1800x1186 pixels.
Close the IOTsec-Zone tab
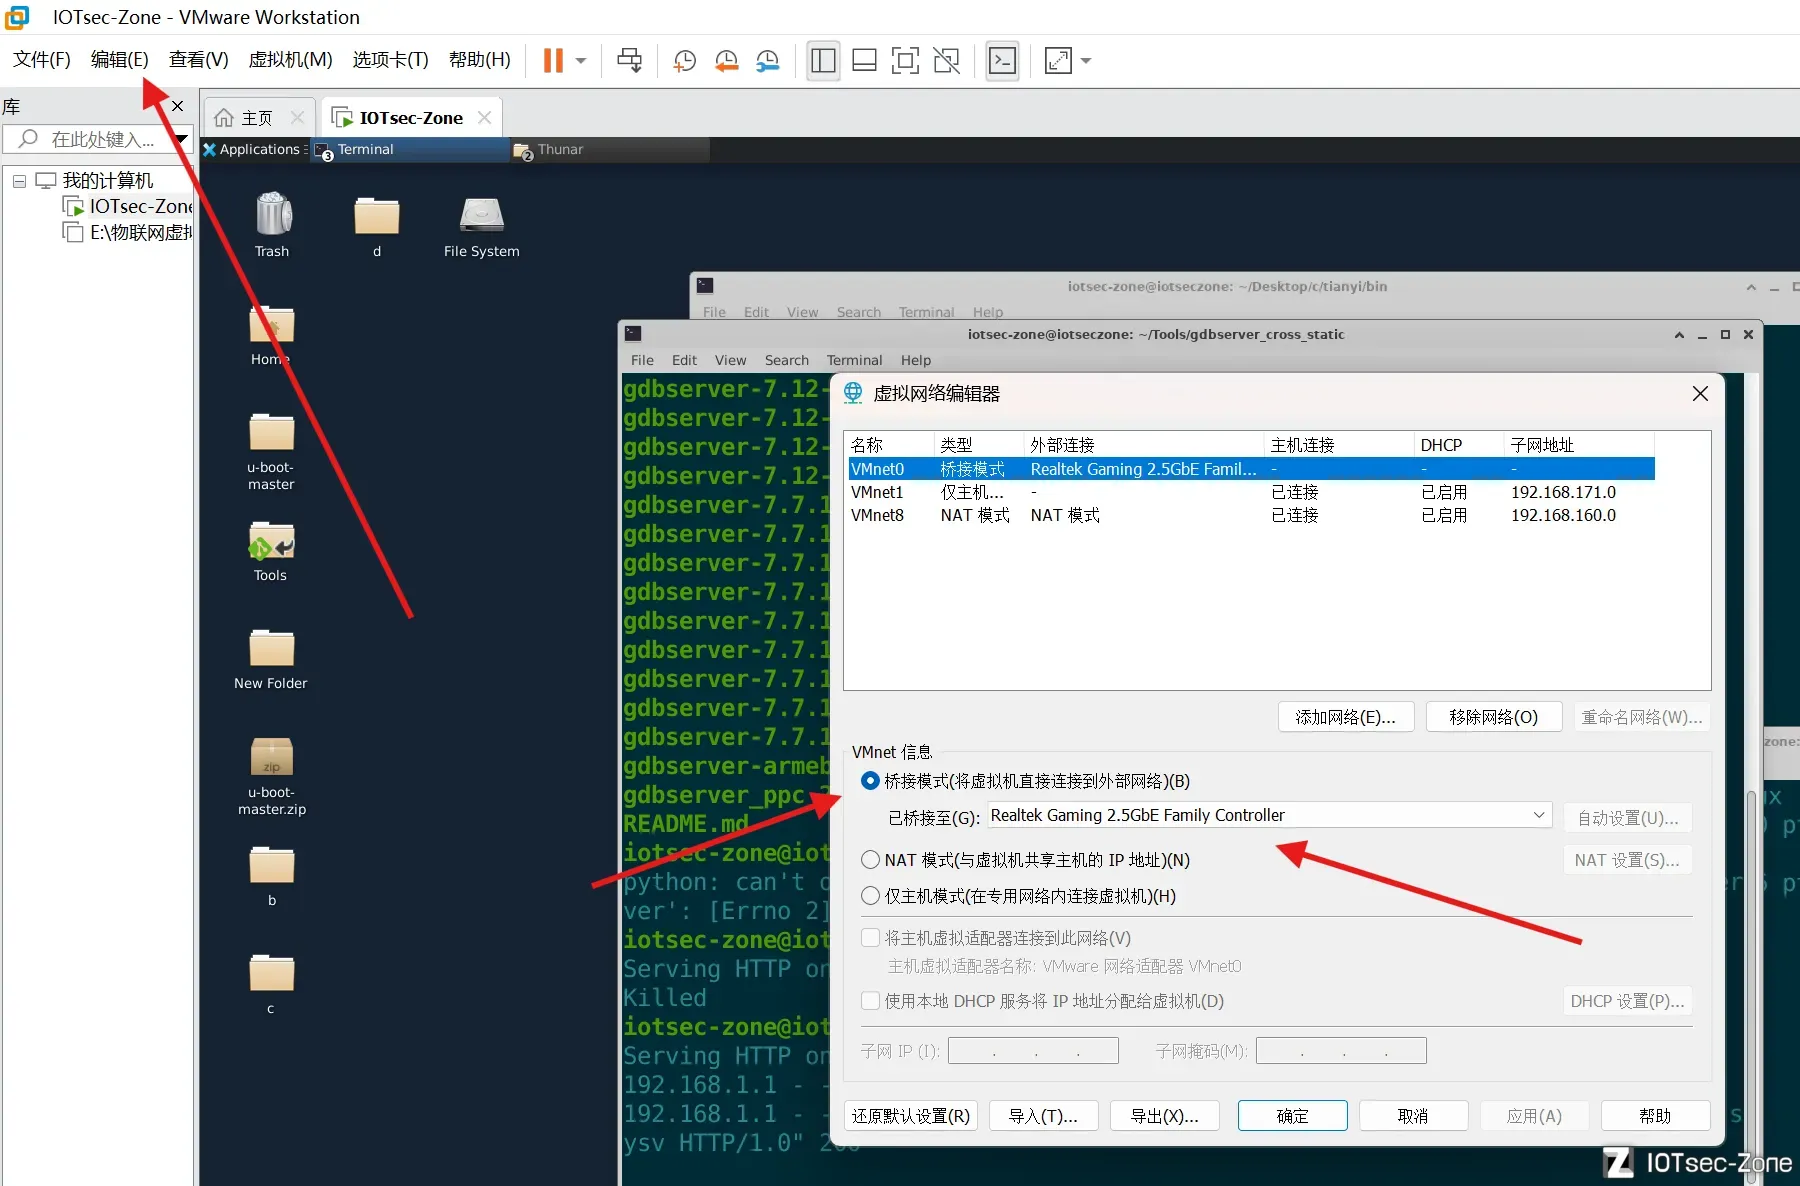485,117
